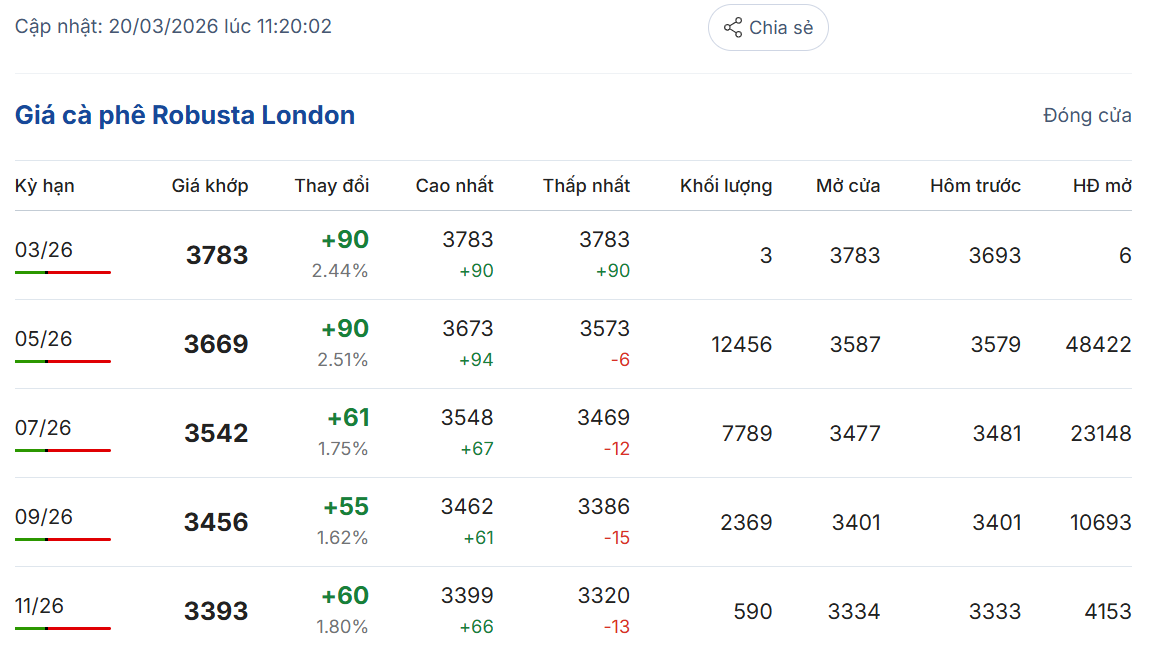Click the Giá khớp column header

[210, 185]
